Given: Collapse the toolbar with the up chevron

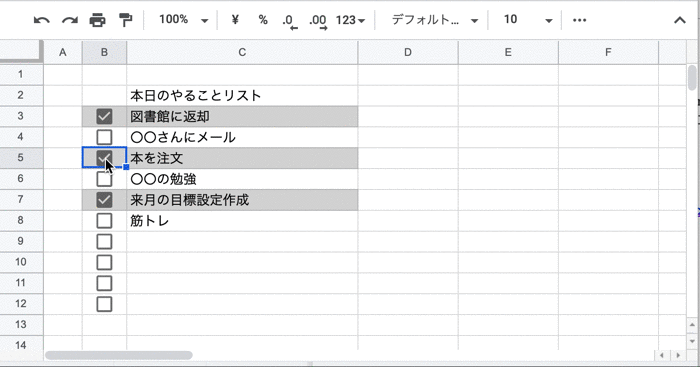Looking at the screenshot, I should pyautogui.click(x=679, y=20).
